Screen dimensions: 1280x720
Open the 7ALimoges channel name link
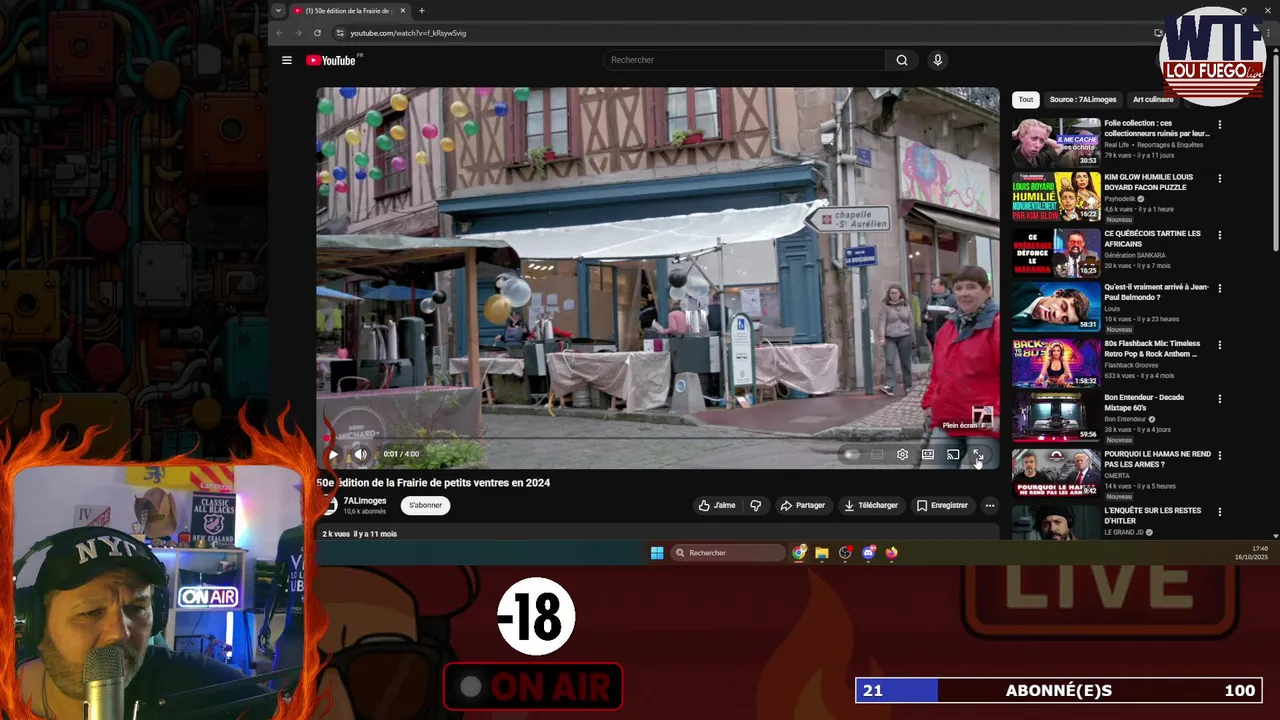pyautogui.click(x=365, y=500)
